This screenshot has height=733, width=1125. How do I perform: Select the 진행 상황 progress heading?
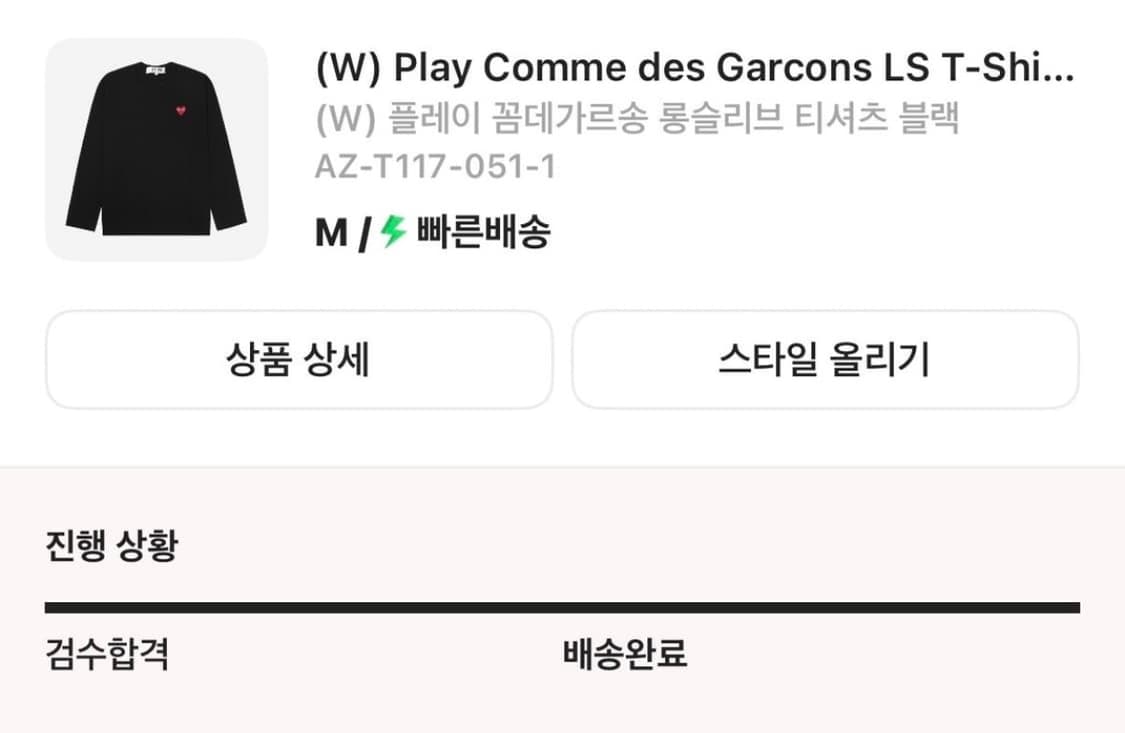111,545
